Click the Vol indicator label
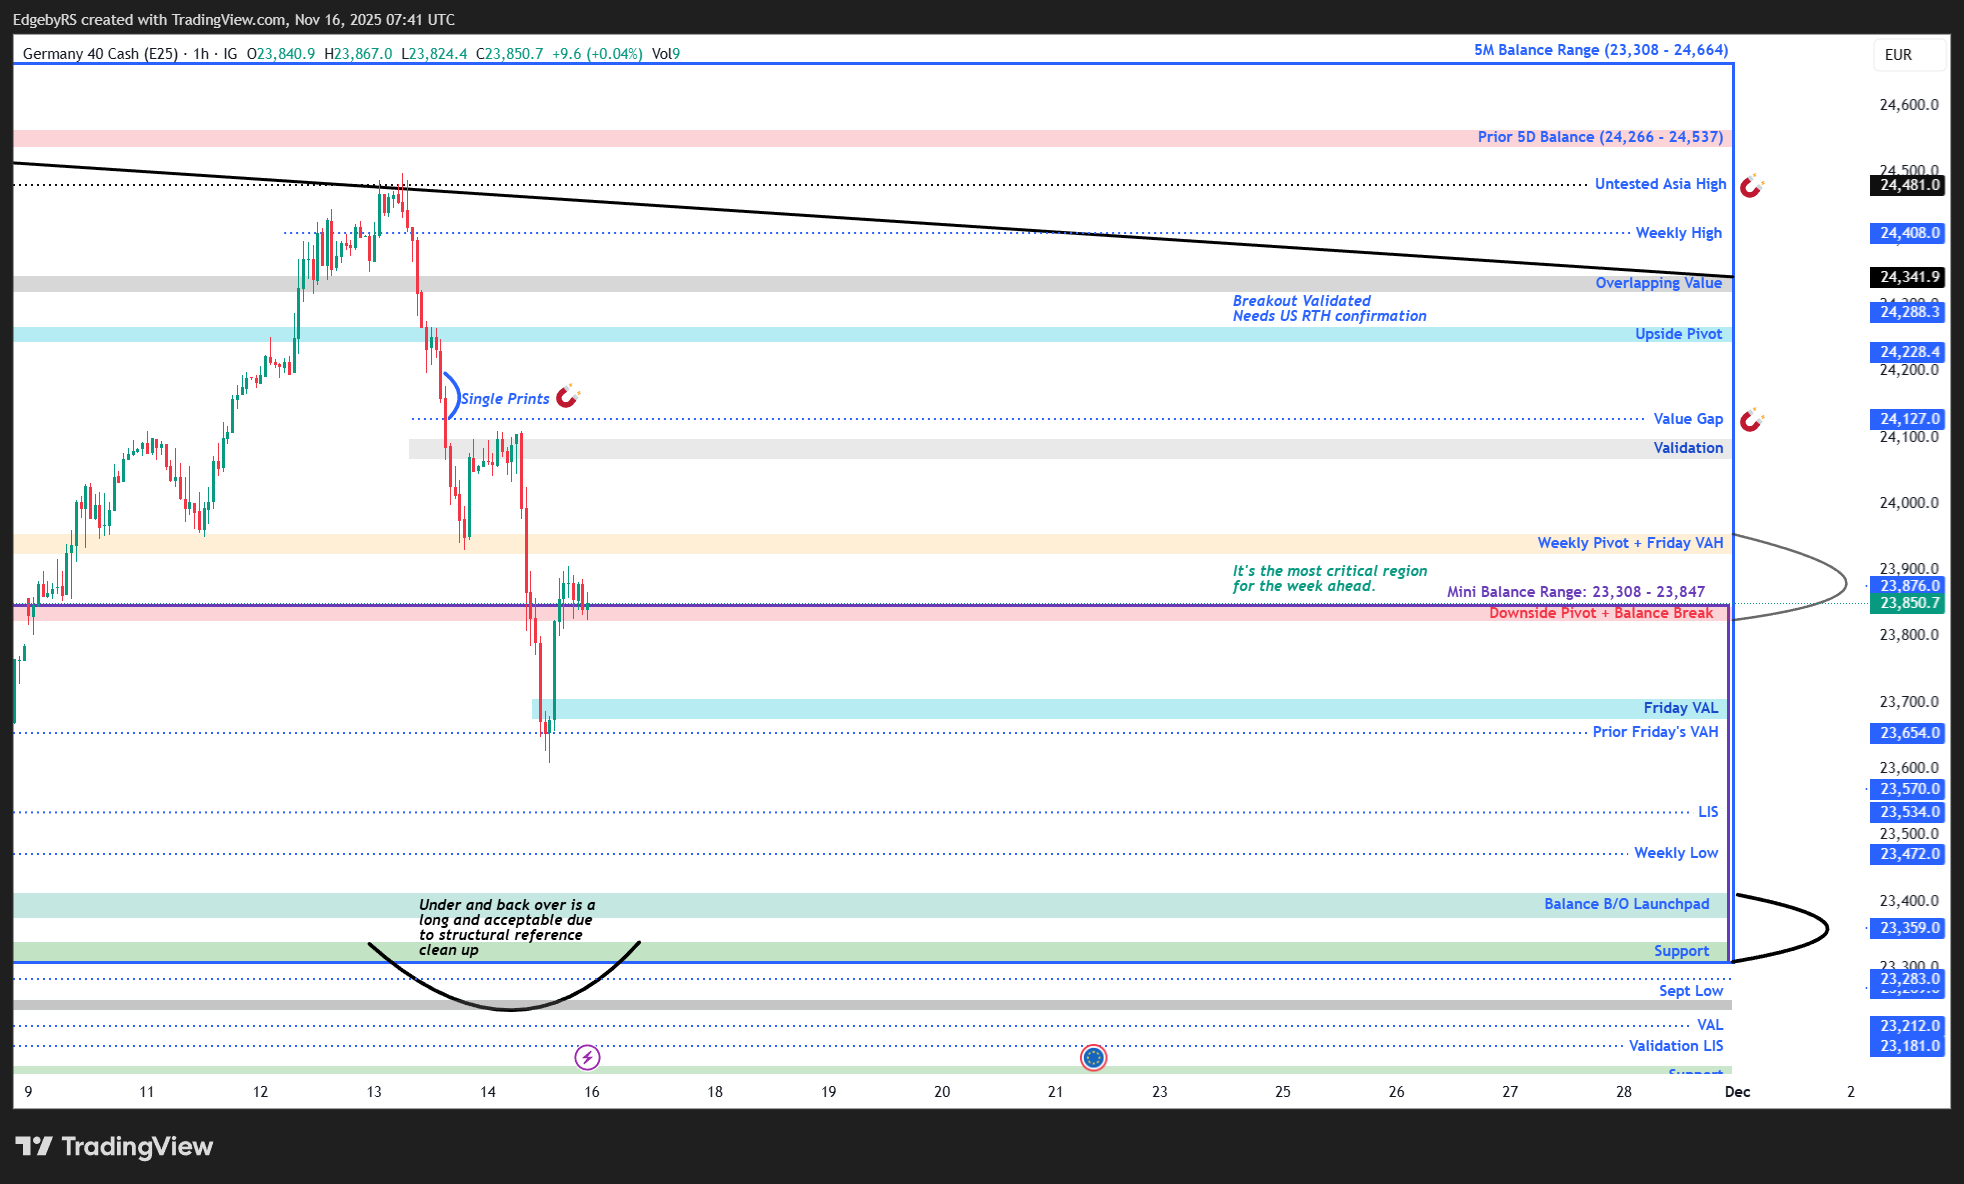 [665, 54]
